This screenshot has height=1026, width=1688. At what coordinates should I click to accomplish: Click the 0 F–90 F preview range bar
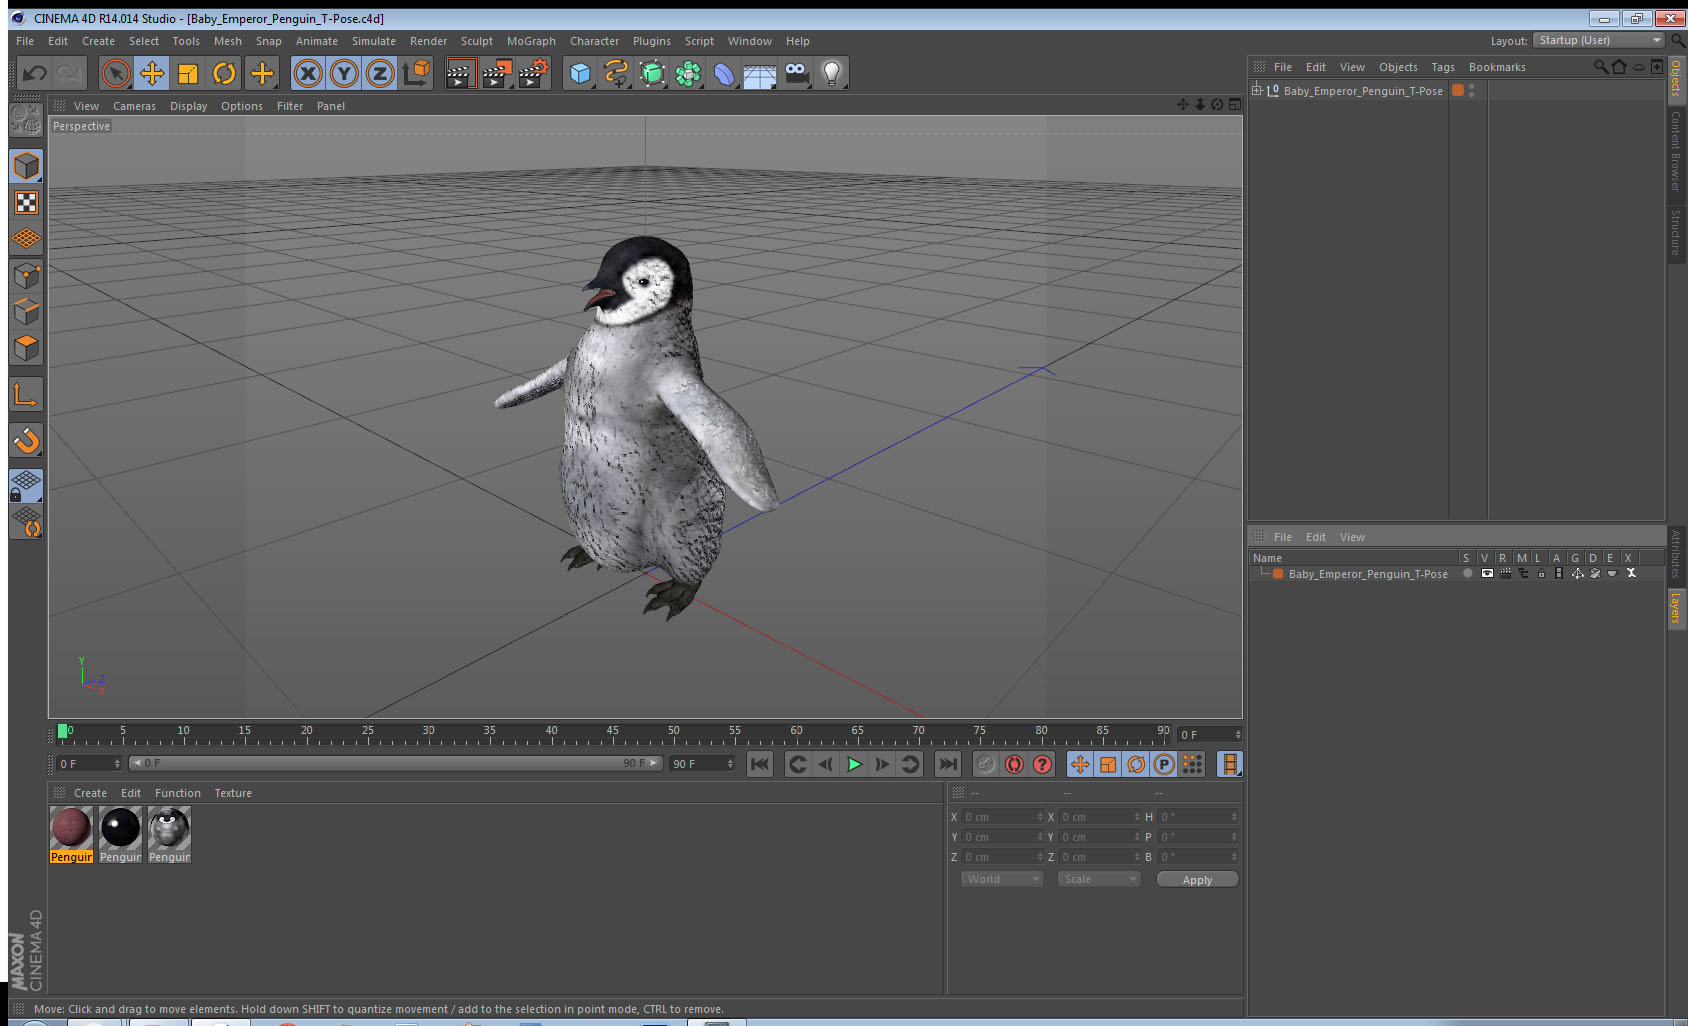pos(396,763)
